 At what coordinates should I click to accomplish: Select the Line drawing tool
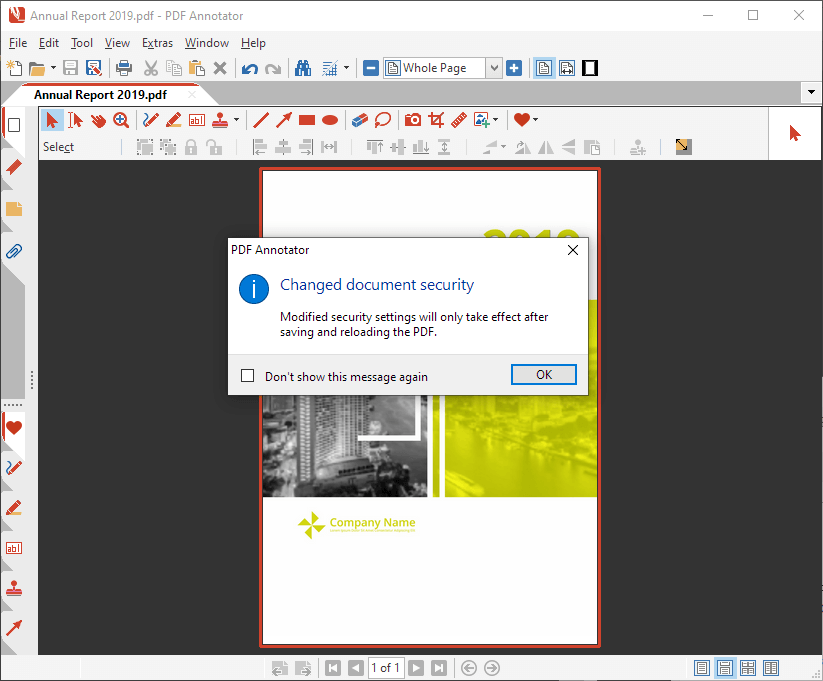coord(261,120)
